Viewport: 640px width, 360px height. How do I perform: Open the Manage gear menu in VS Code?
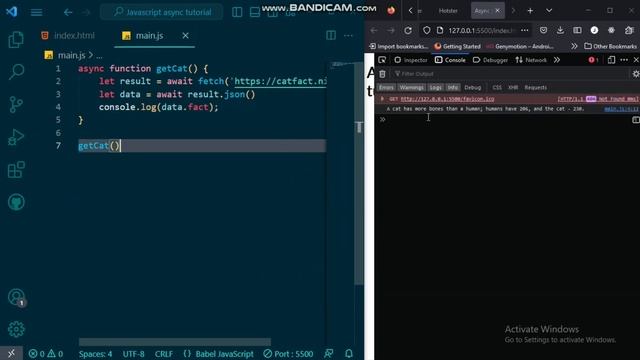point(16,329)
